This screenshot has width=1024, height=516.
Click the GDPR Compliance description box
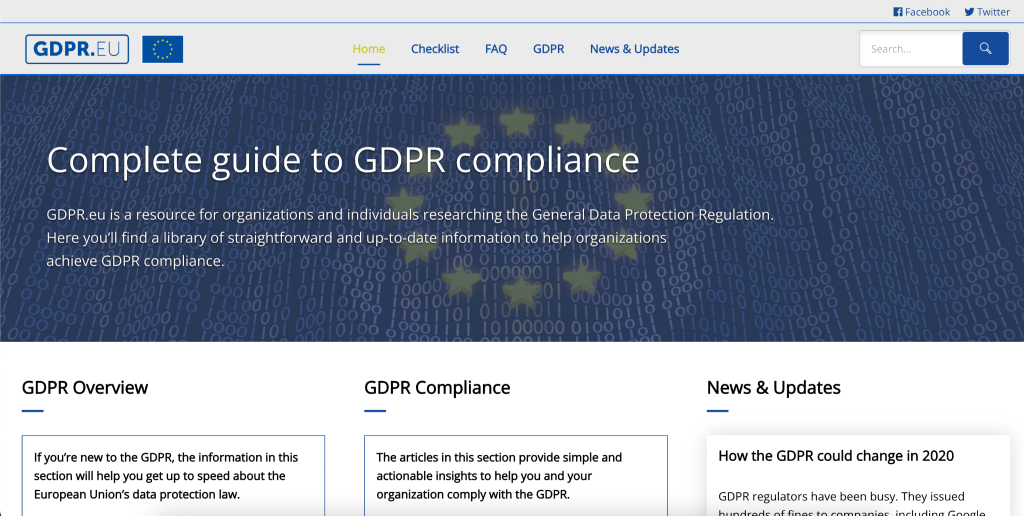point(516,476)
